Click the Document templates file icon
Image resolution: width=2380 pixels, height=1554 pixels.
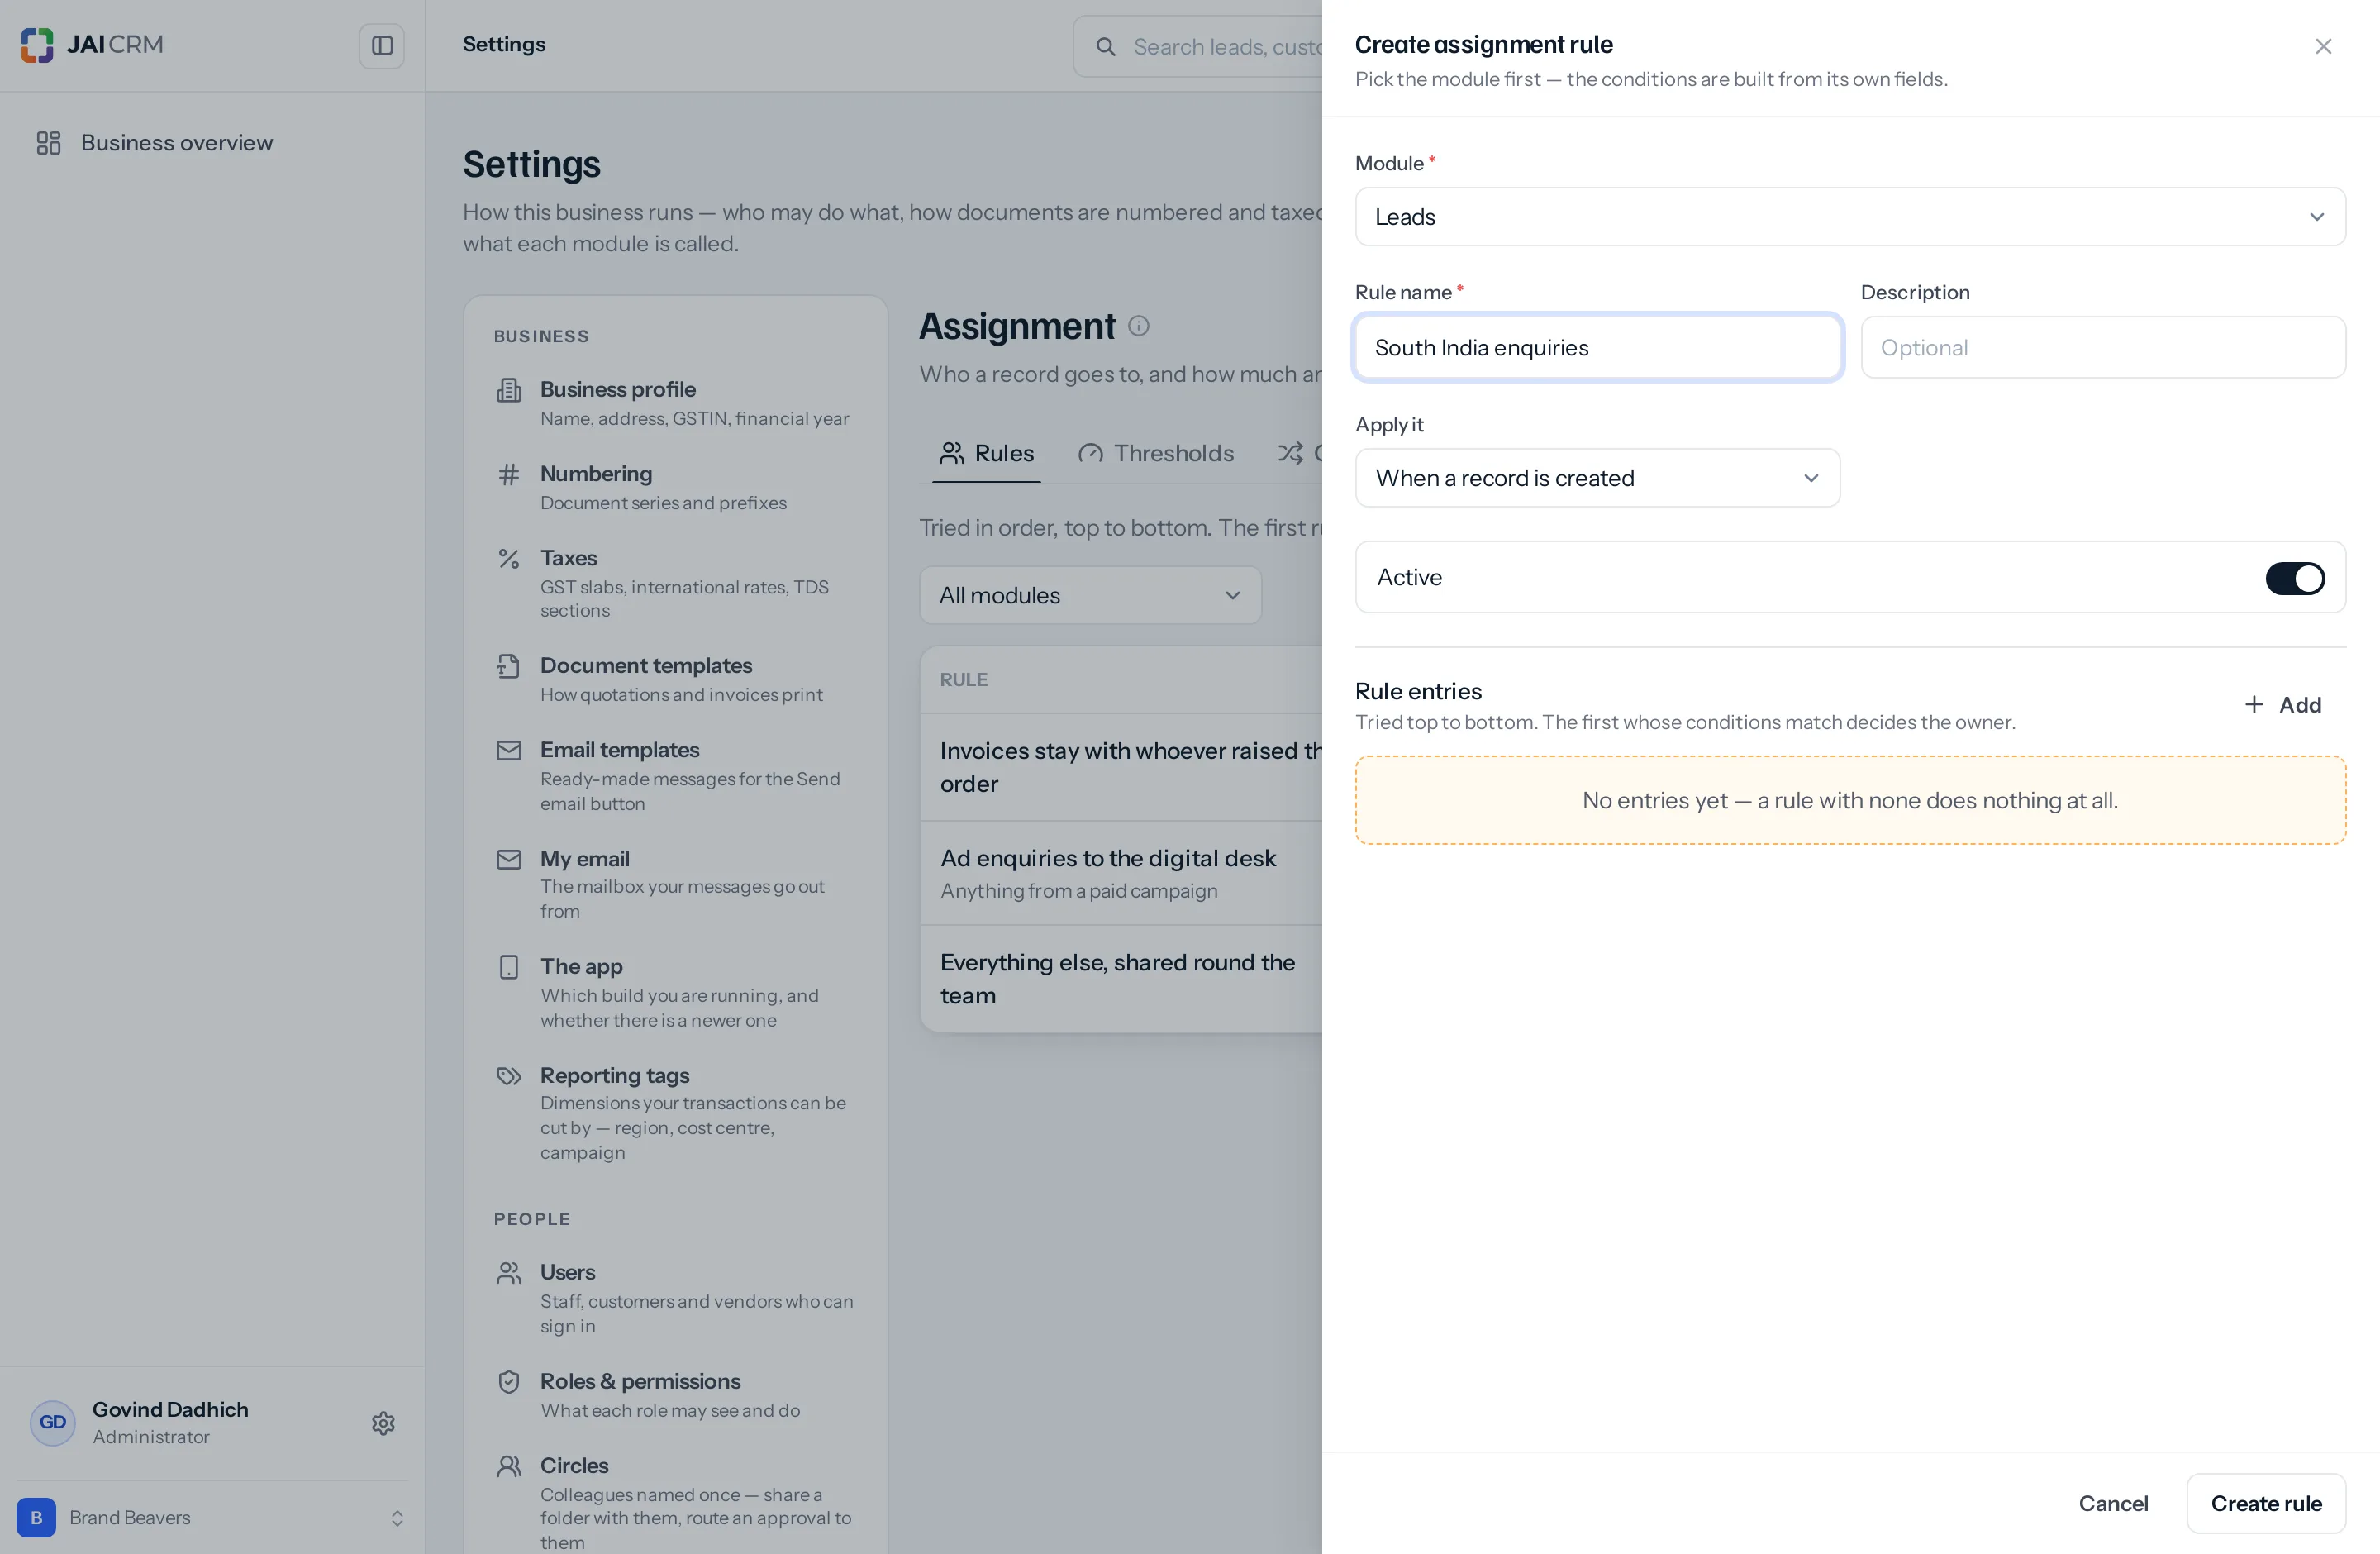point(509,666)
